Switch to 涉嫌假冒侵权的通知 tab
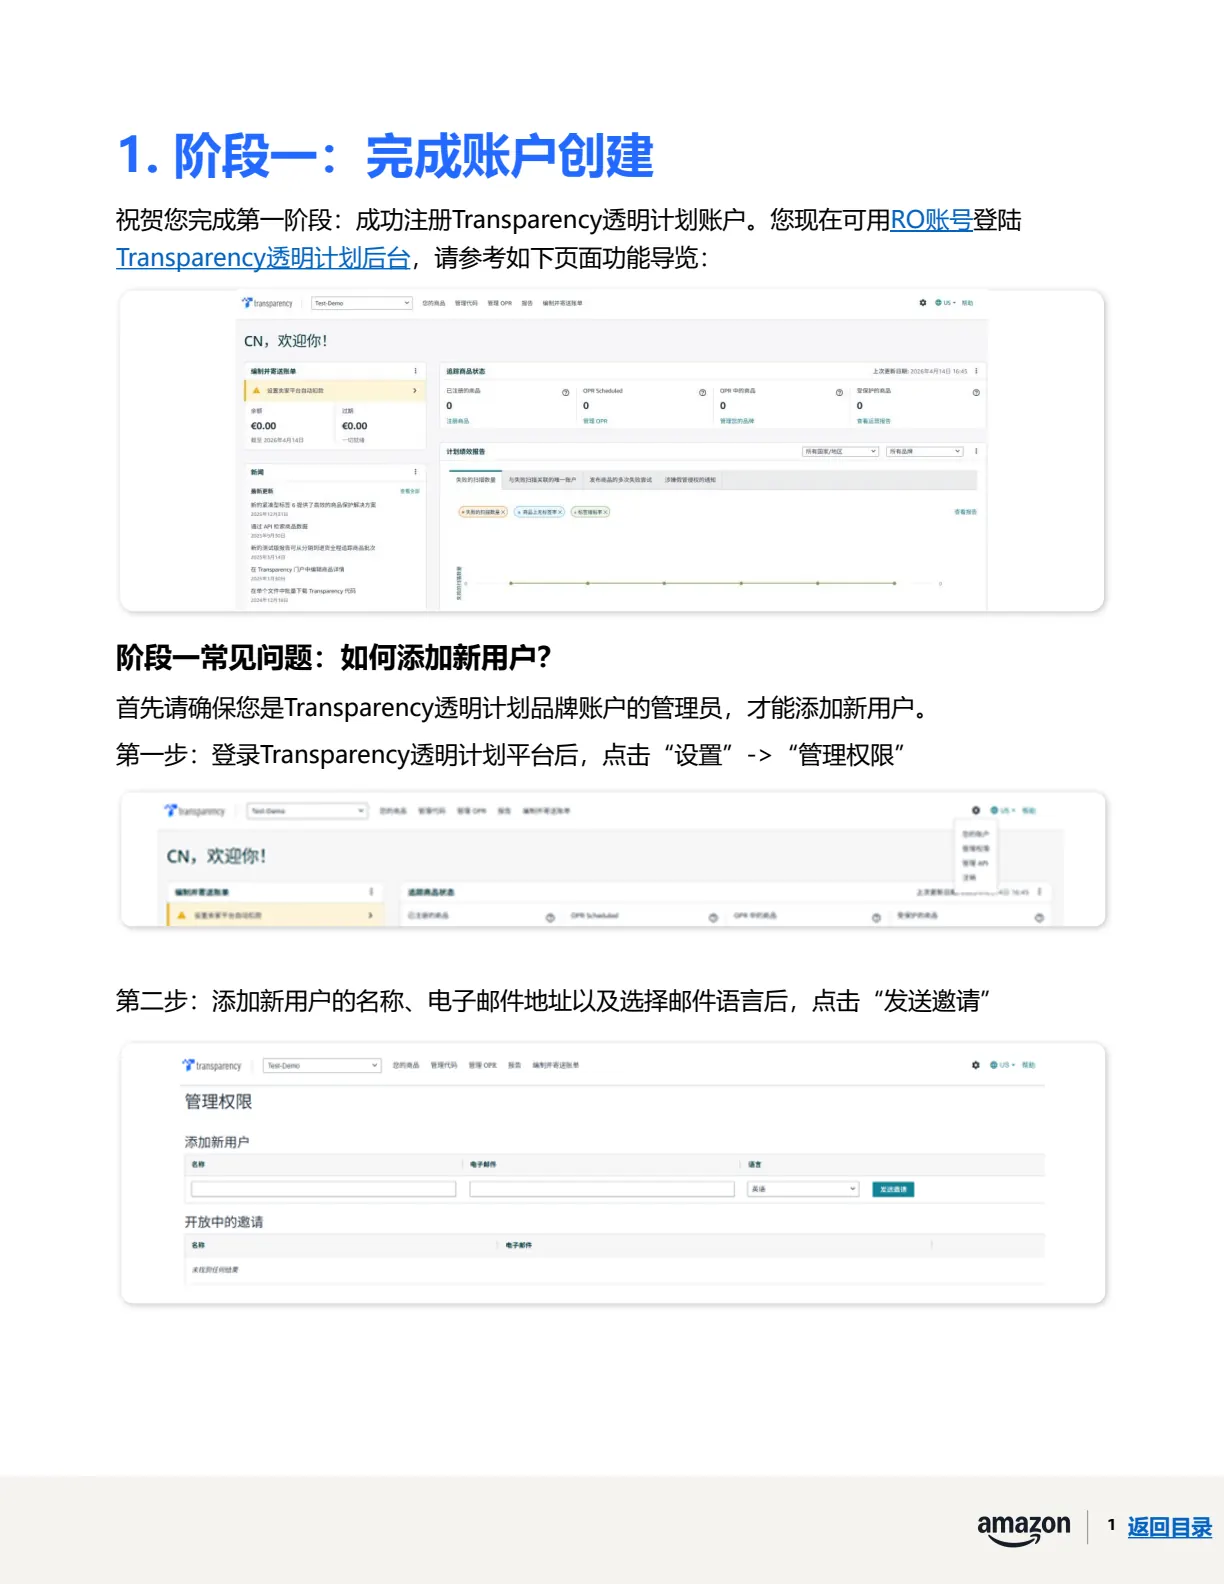1224x1584 pixels. (691, 480)
